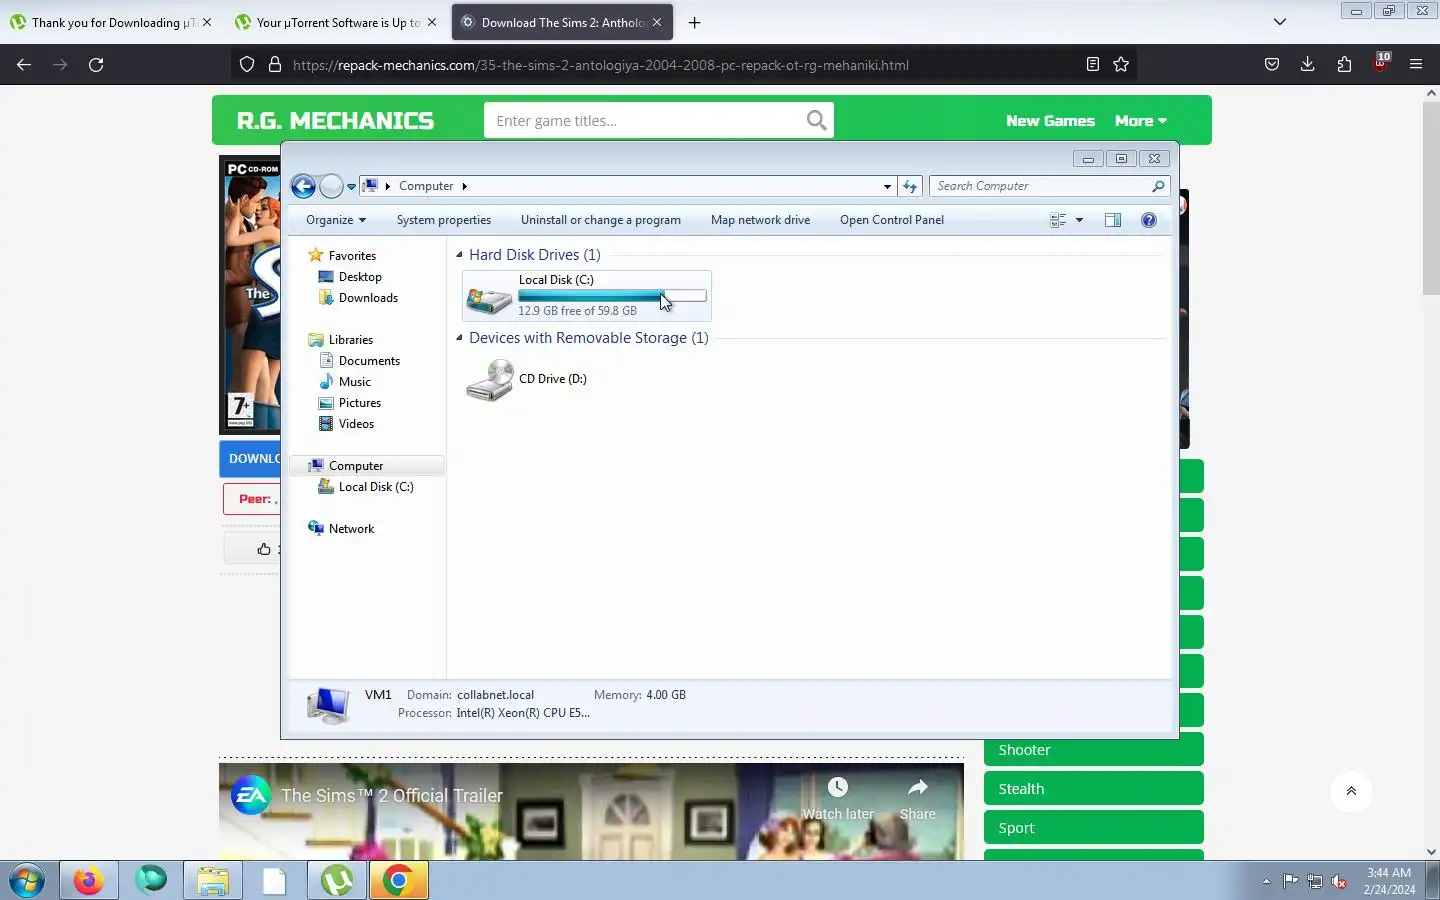Open the Pictures library
Viewport: 1440px width, 900px height.
[x=360, y=403]
